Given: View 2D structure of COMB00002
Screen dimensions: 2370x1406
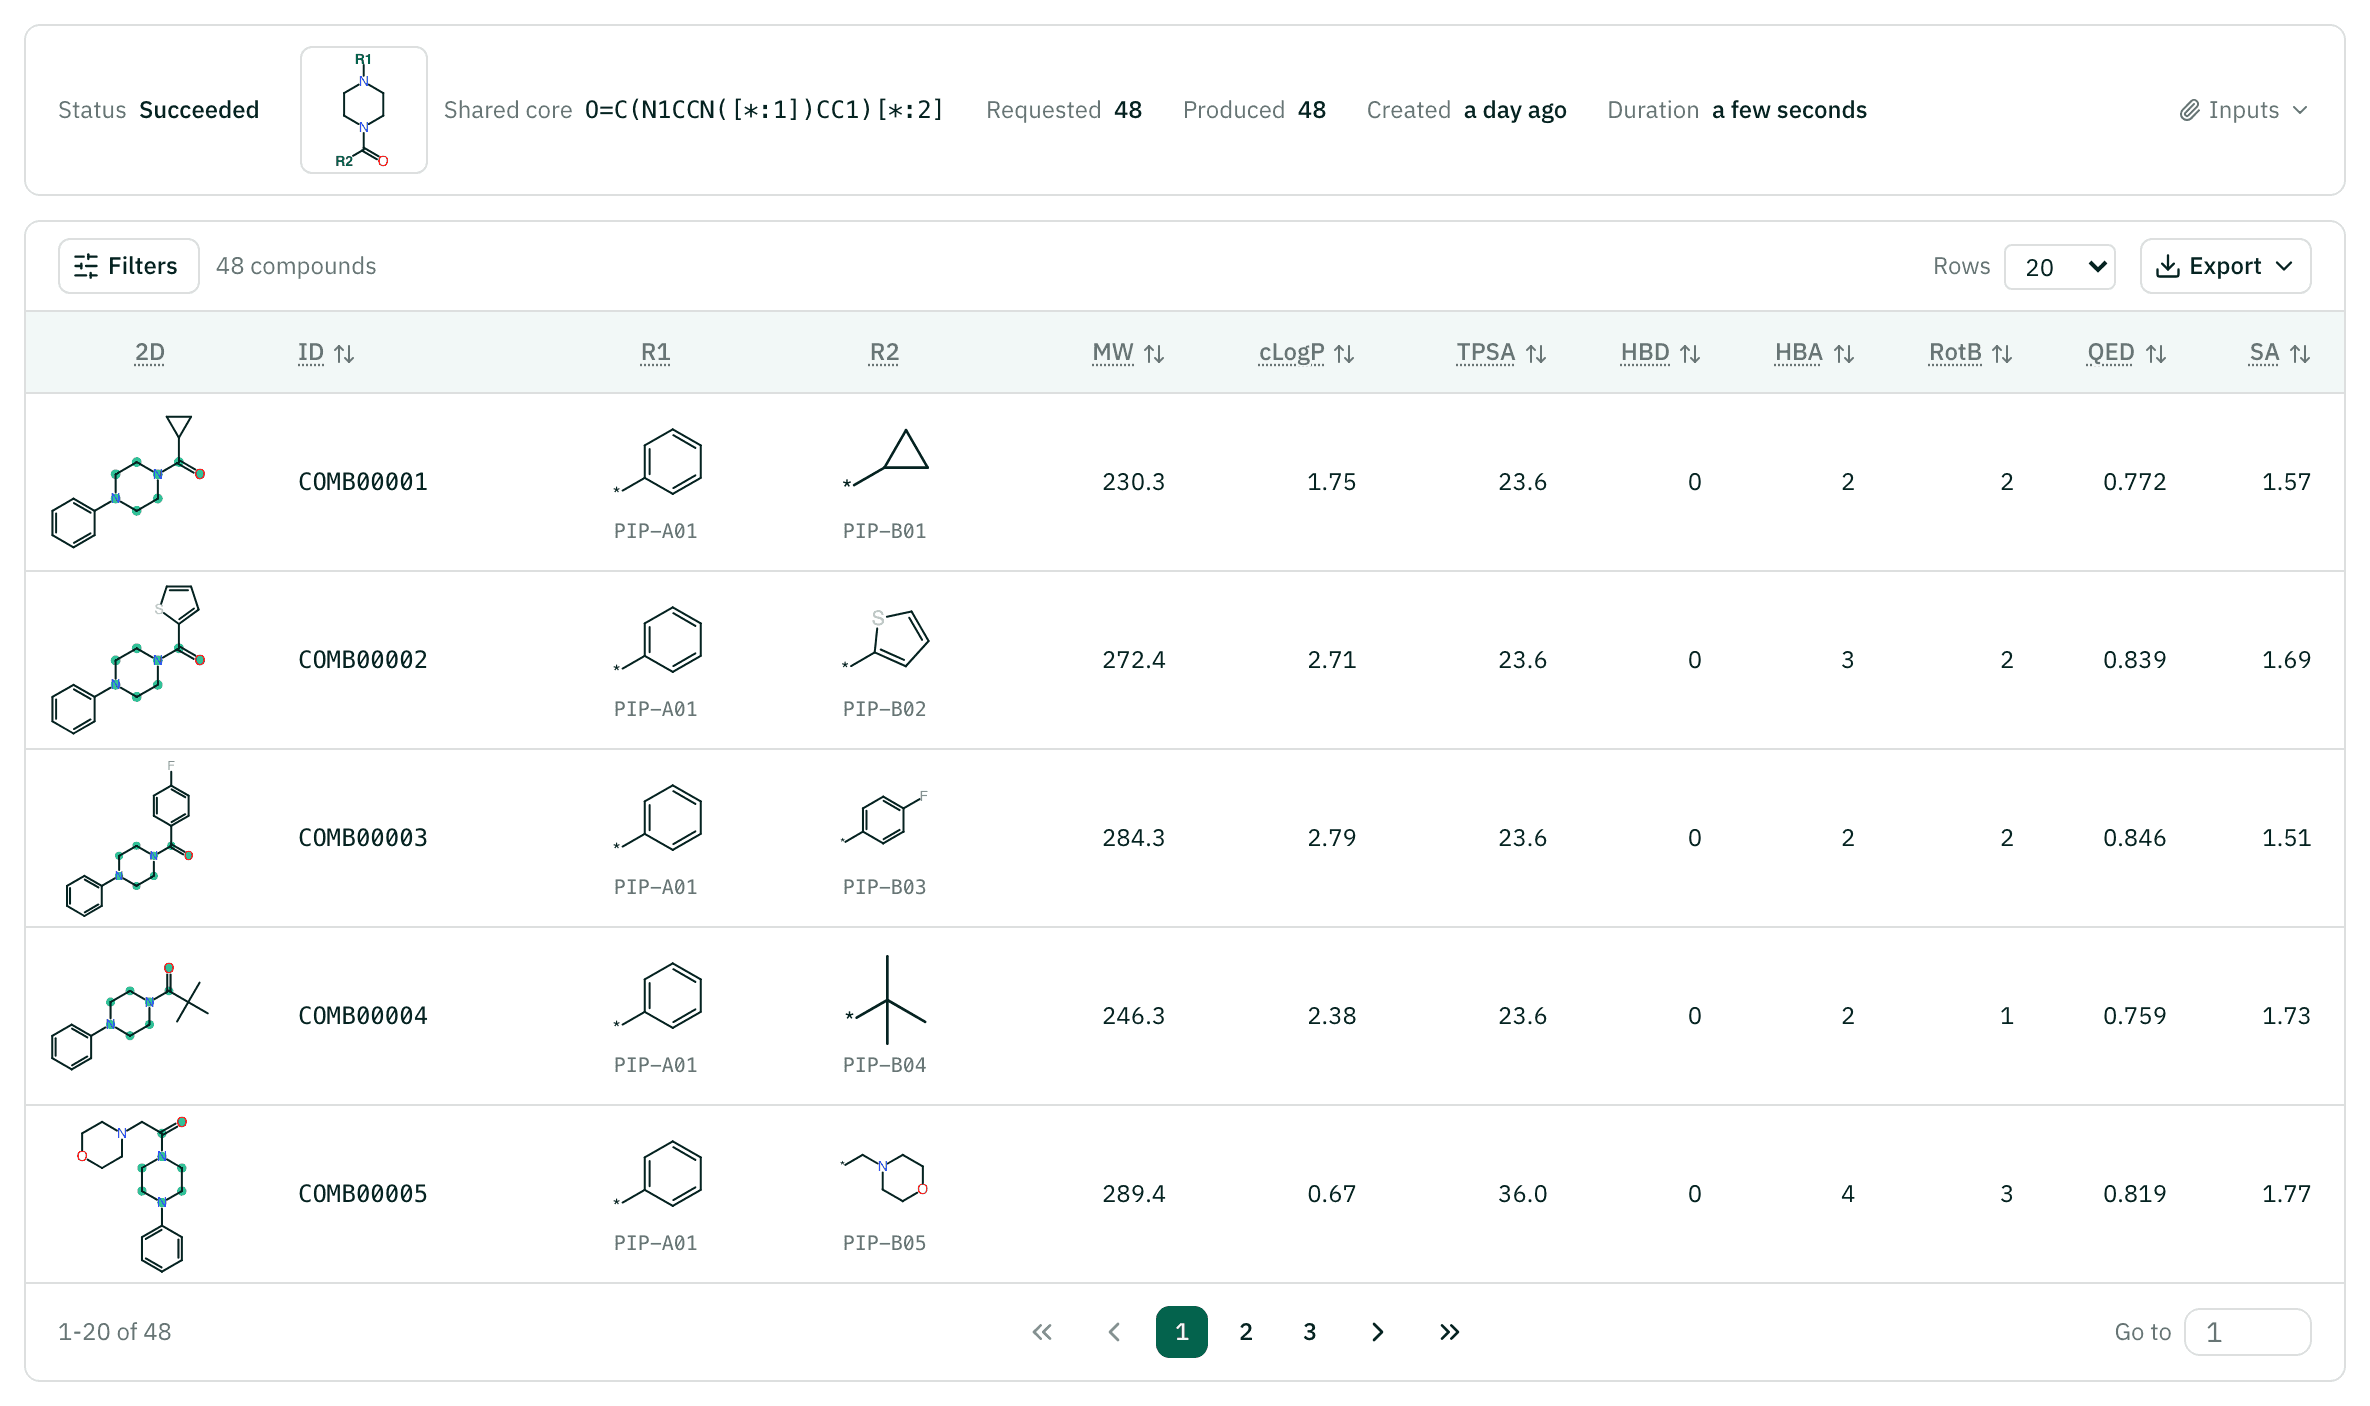Looking at the screenshot, I should click(128, 660).
